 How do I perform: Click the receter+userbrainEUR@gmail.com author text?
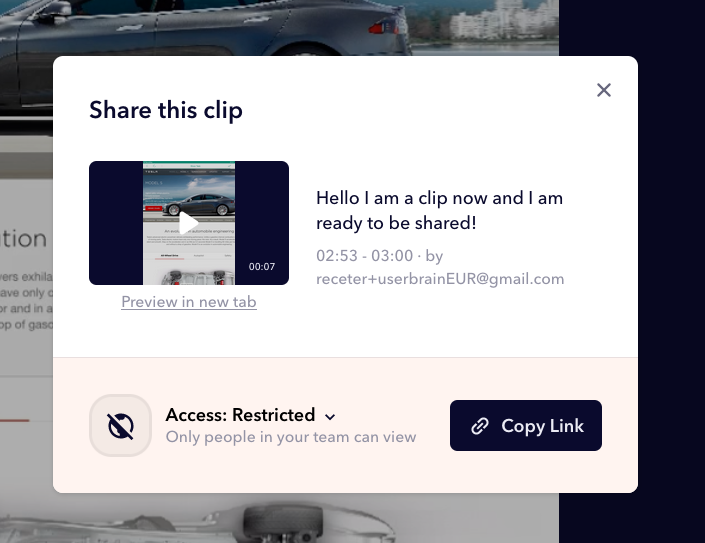coord(440,279)
